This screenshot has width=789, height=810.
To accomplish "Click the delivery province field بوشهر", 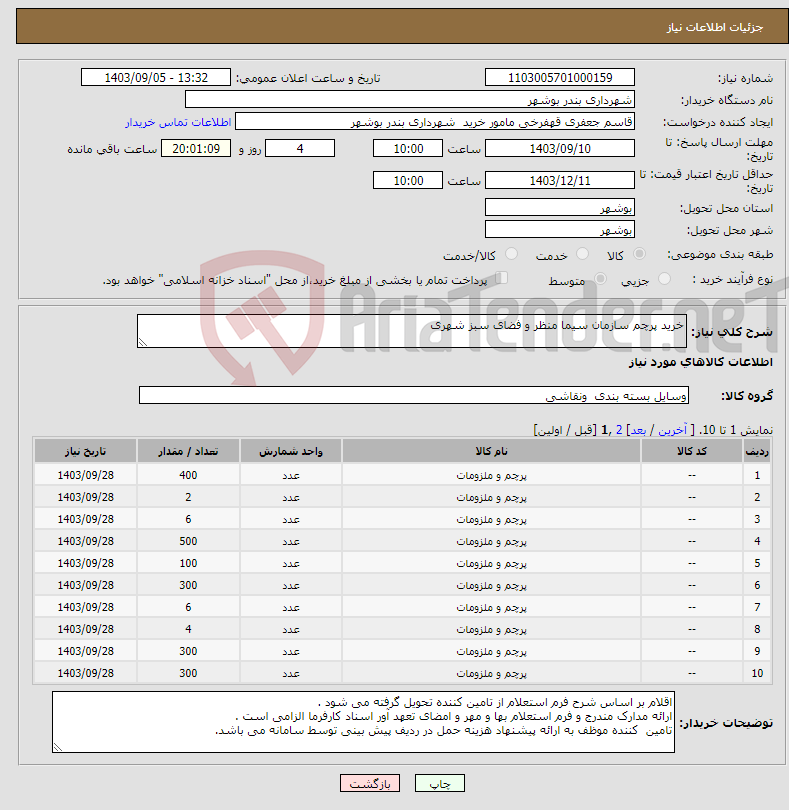I will (x=560, y=208).
